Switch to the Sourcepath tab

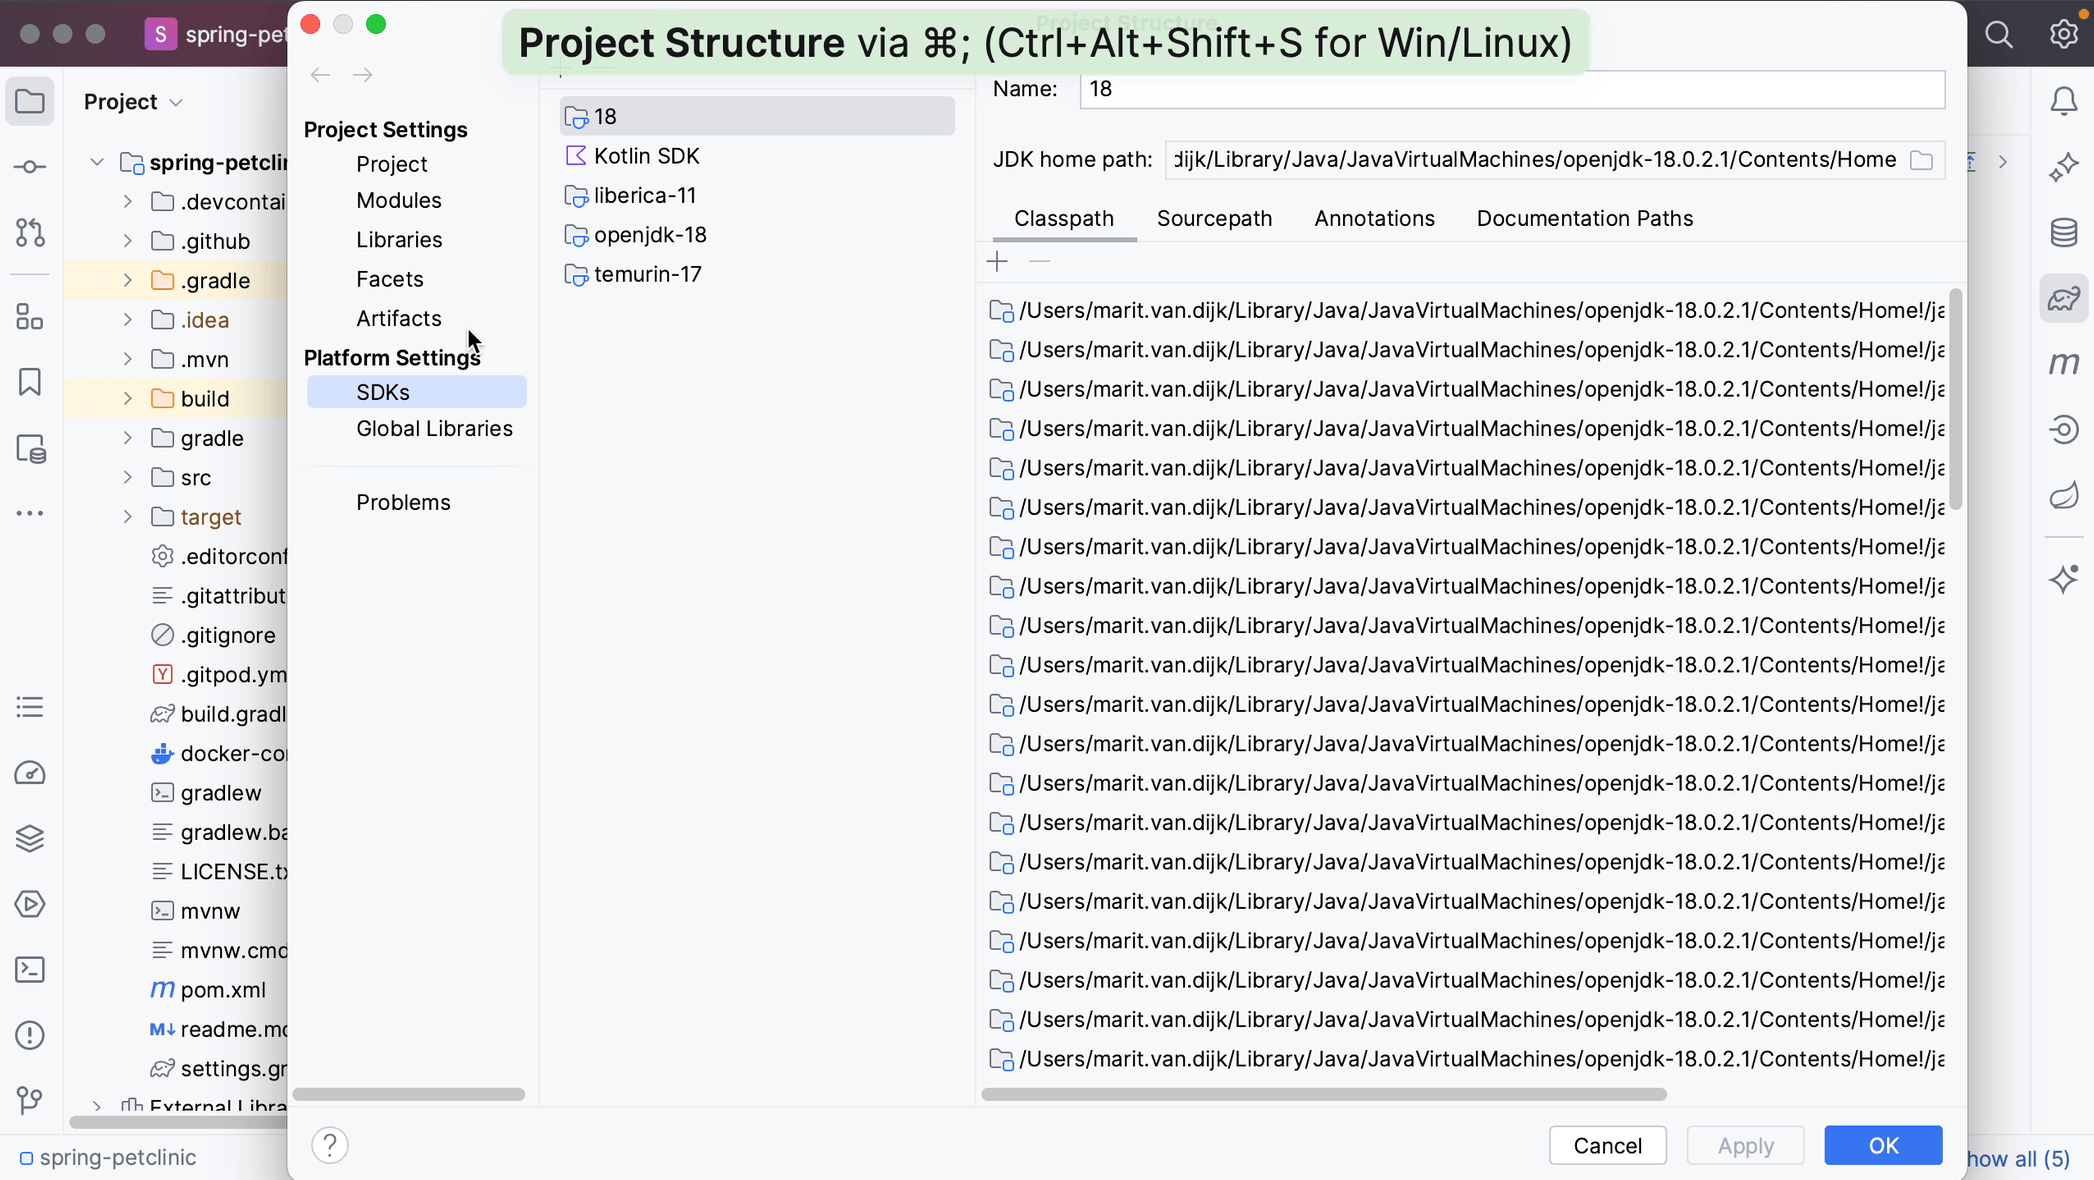pyautogui.click(x=1214, y=217)
